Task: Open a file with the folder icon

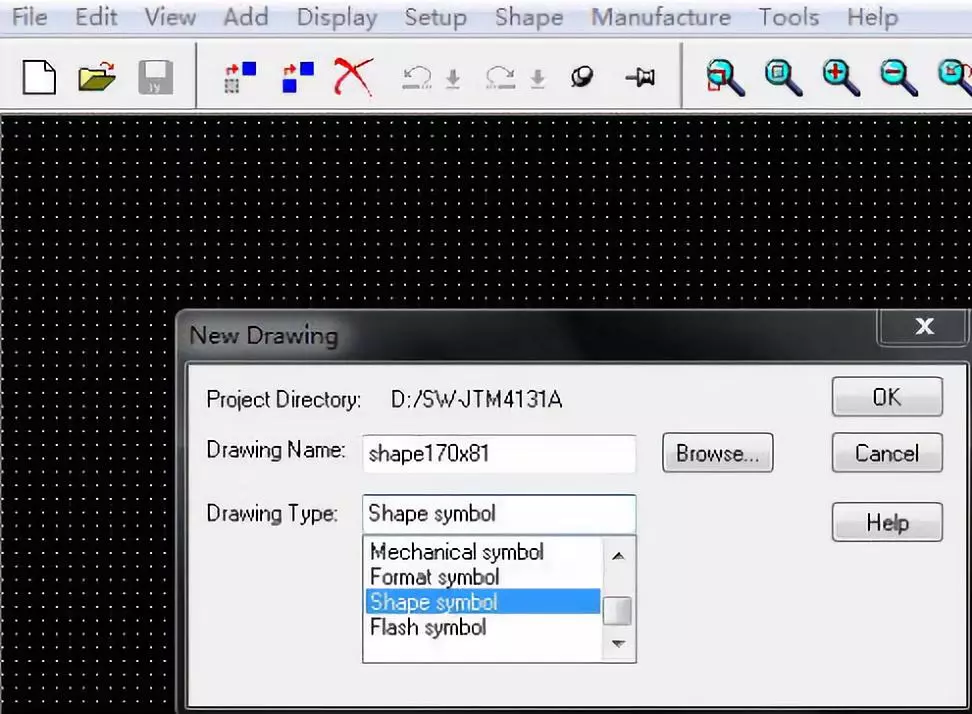Action: point(97,77)
